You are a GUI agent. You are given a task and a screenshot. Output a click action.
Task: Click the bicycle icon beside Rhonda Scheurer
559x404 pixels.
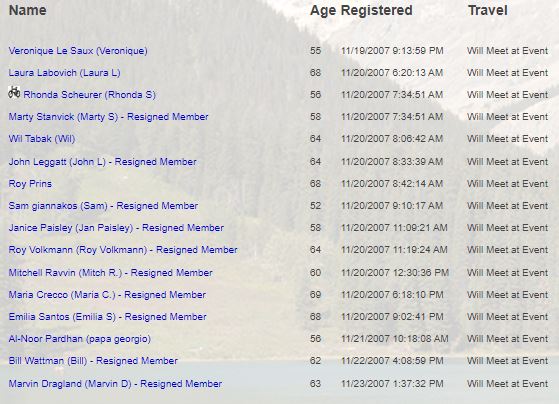[14, 92]
